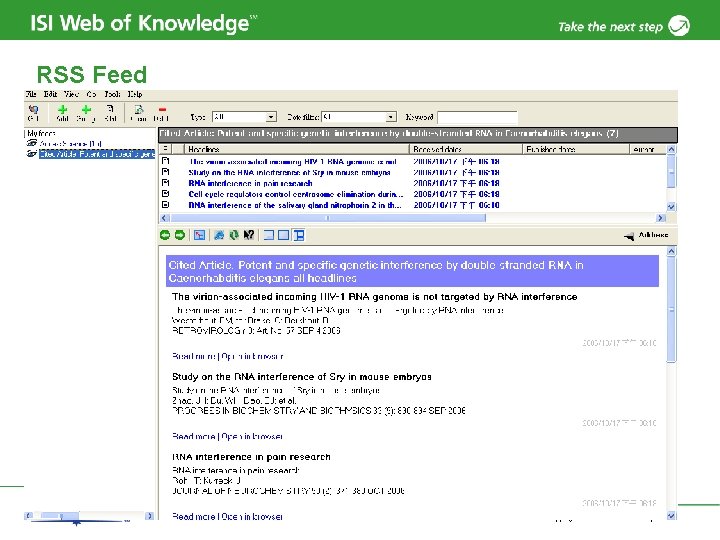720x540 pixels.
Task: Click the status icon of the Cell cycle regulators row
Action: 166,194
